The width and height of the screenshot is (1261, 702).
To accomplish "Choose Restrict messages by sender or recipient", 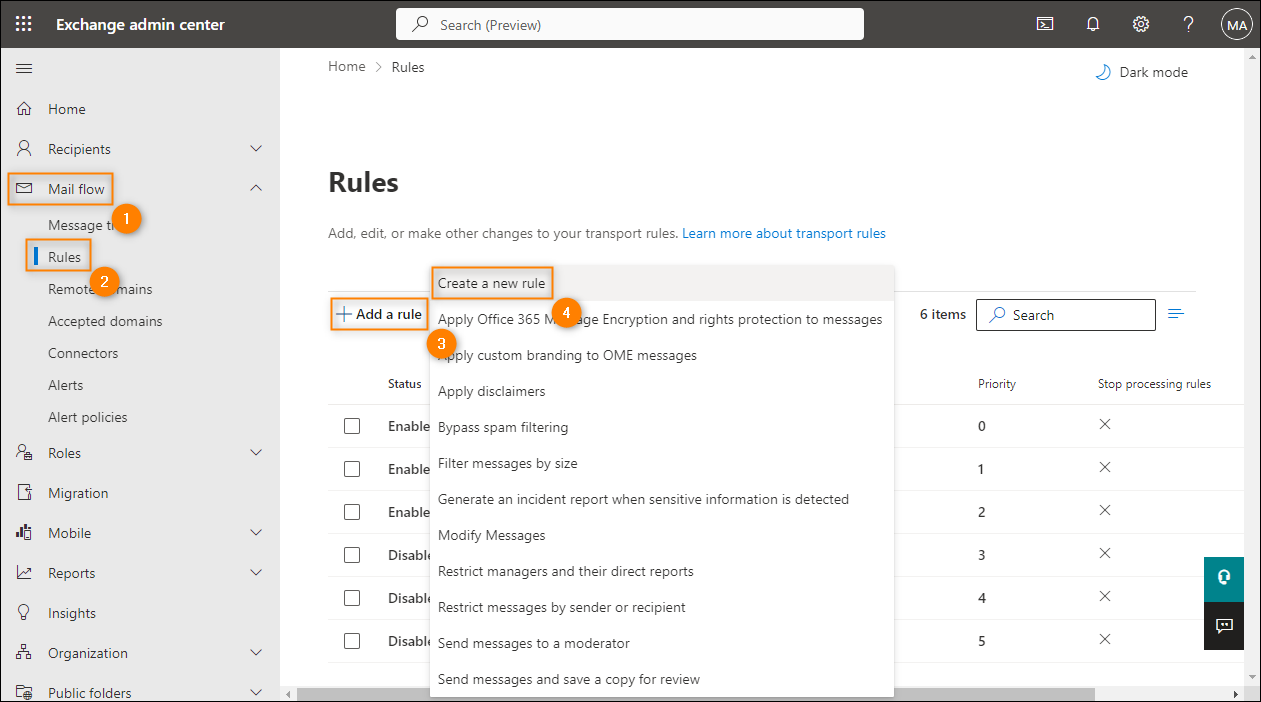I will click(661, 607).
